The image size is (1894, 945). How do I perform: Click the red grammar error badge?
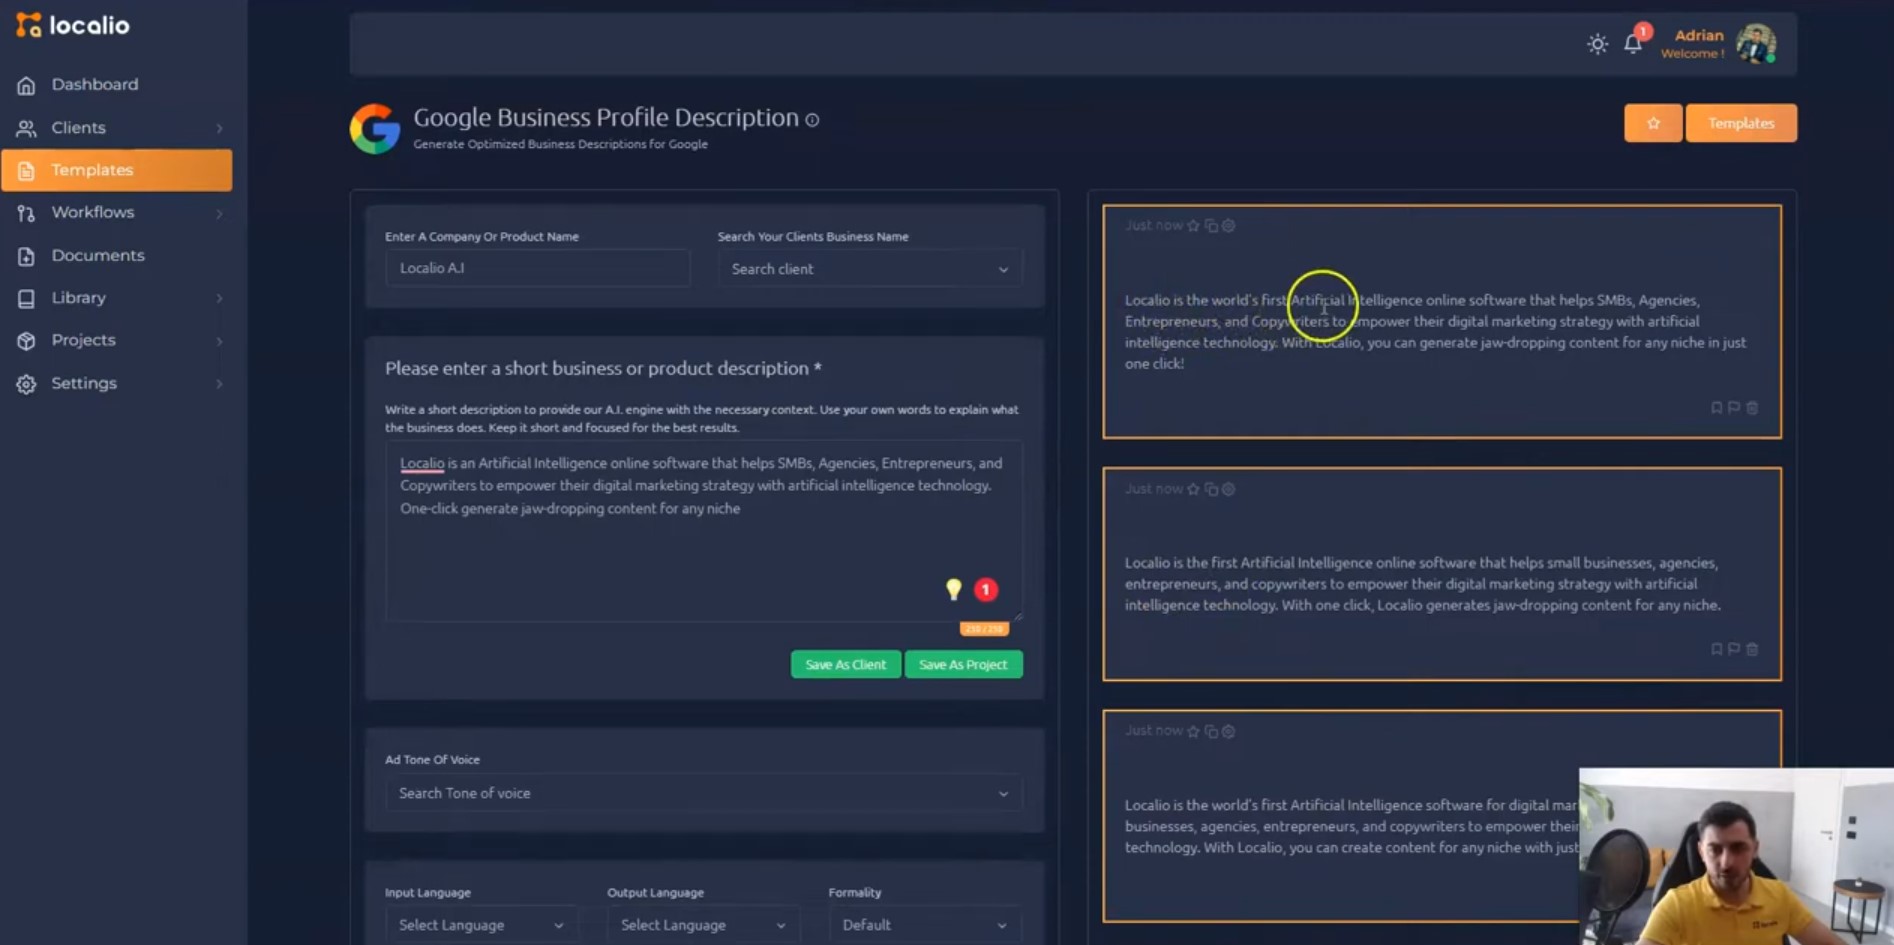point(986,590)
